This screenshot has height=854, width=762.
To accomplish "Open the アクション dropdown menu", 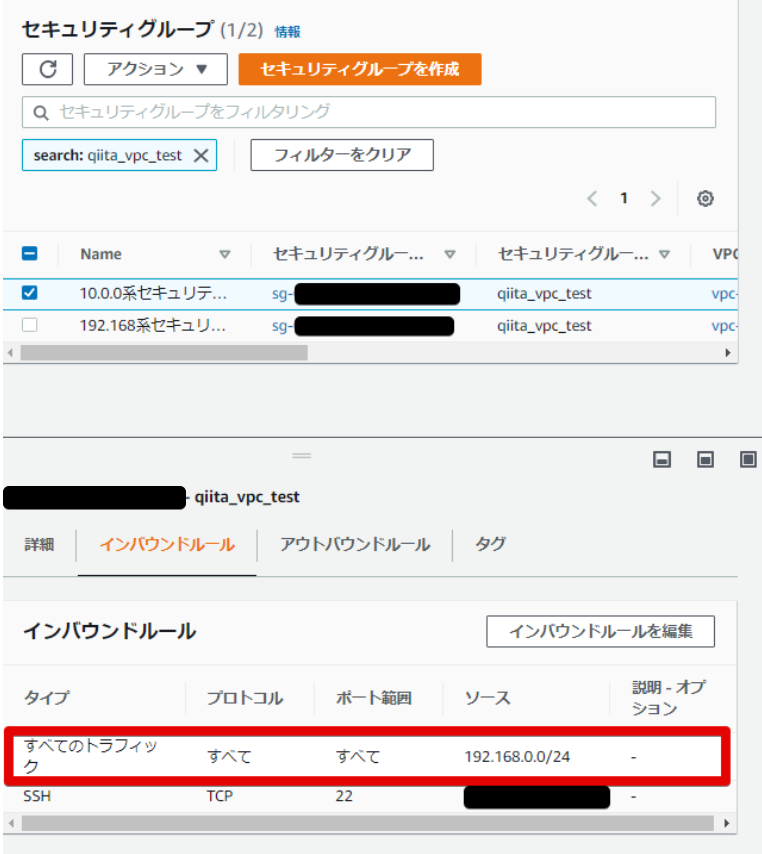I will pyautogui.click(x=156, y=69).
